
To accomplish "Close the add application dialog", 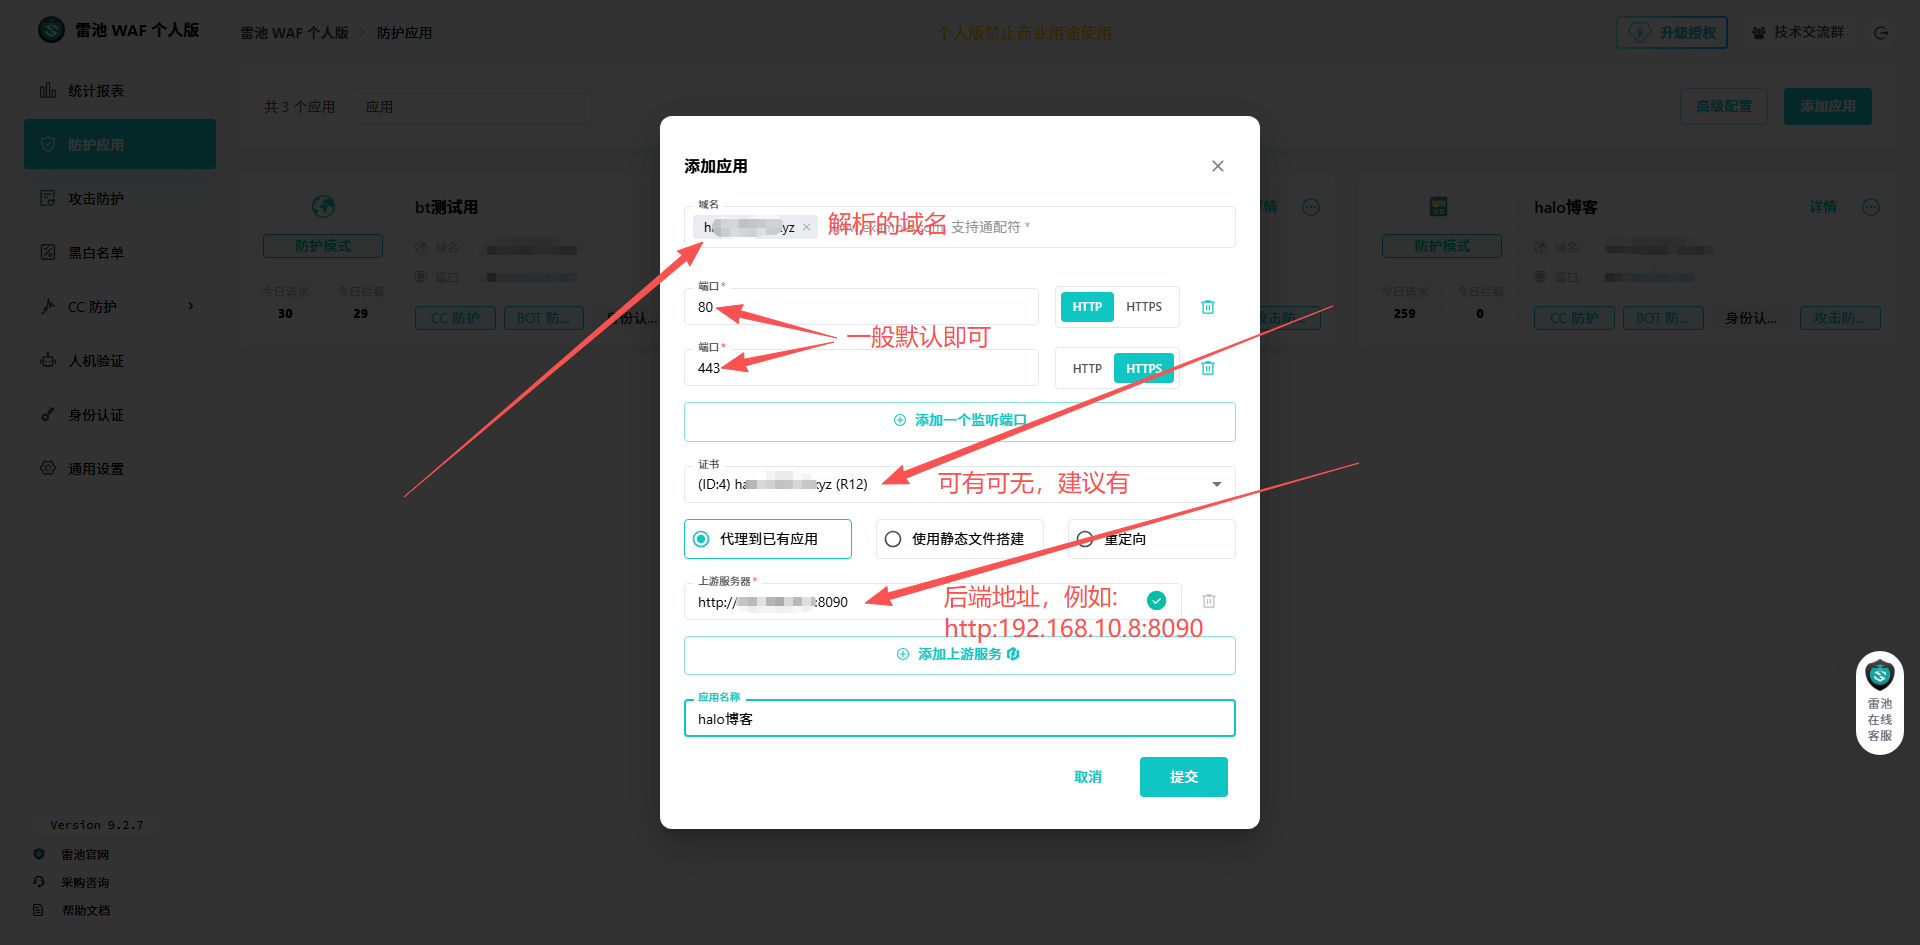I will (1217, 166).
